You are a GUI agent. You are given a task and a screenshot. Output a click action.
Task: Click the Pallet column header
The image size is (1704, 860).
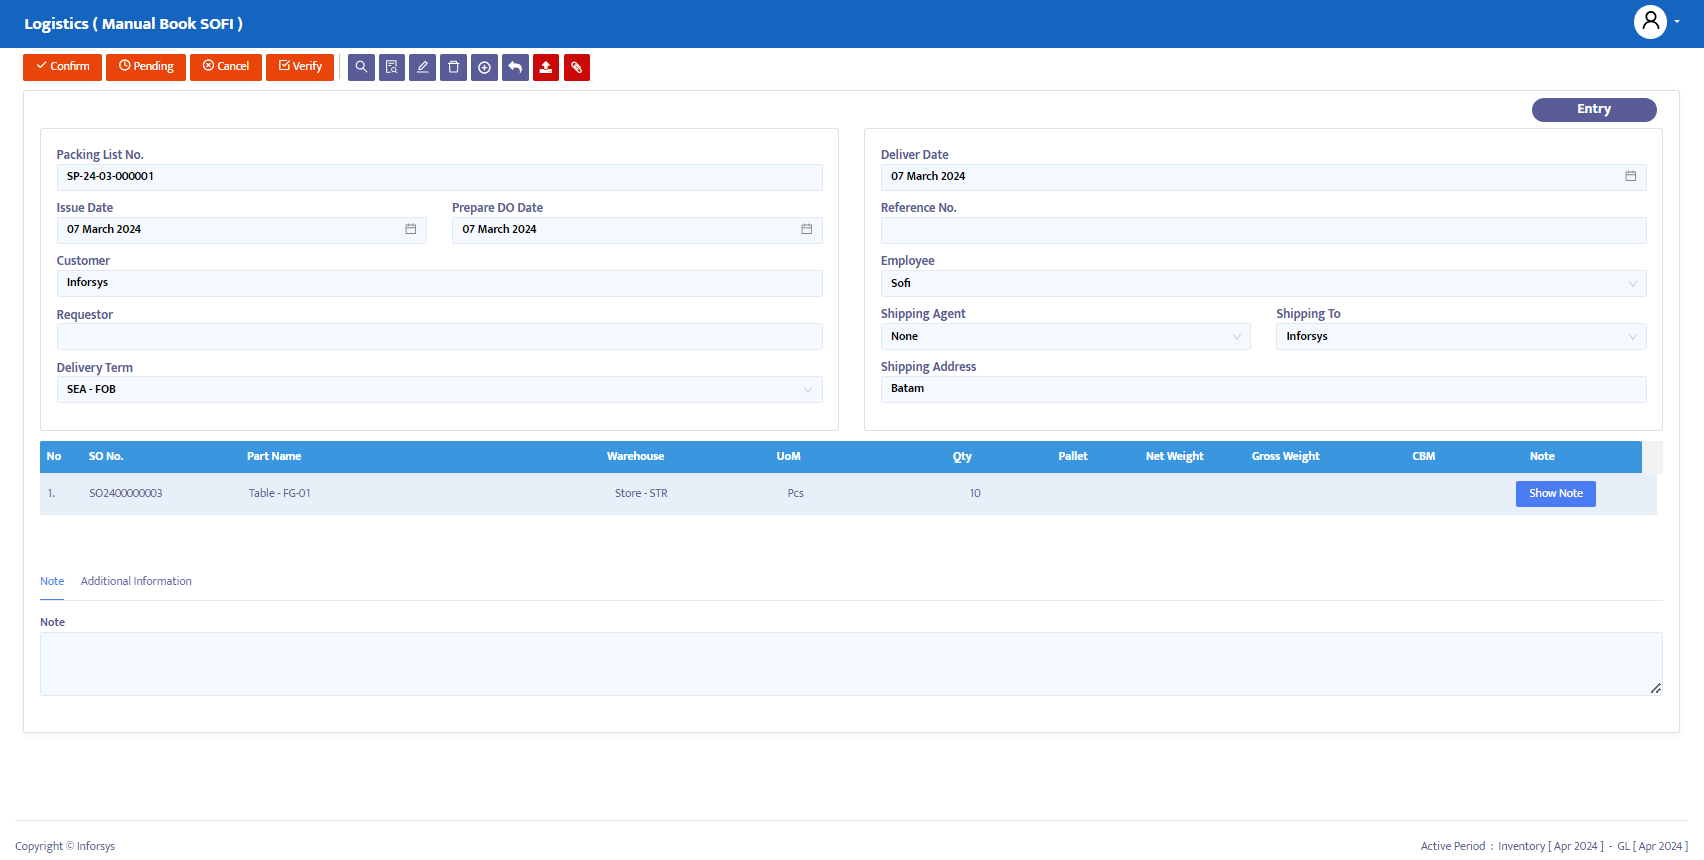point(1073,456)
